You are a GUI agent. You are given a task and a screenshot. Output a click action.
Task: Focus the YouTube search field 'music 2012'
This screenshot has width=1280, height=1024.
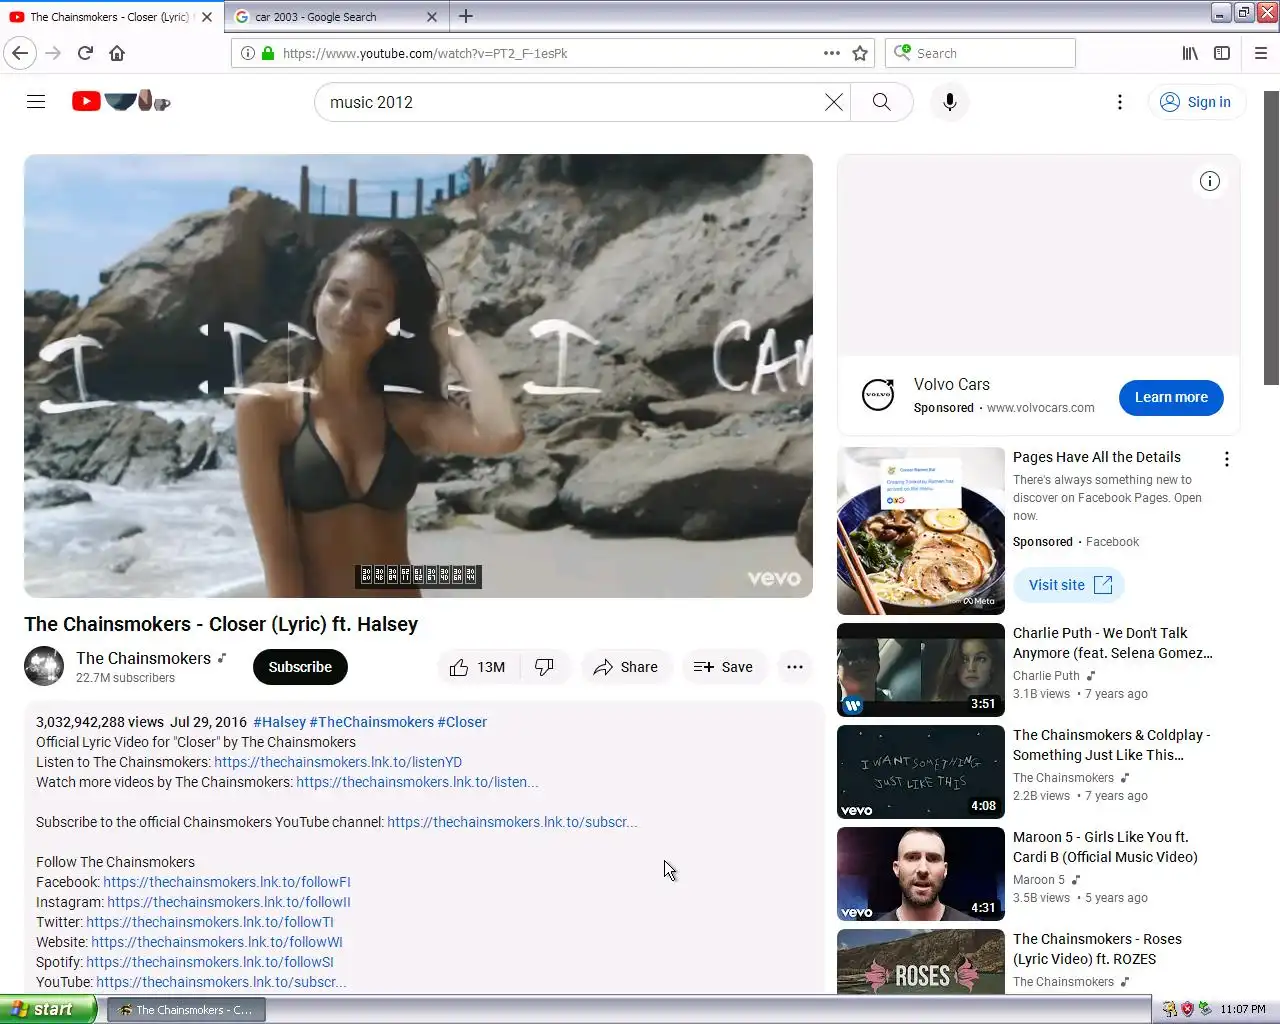pos(570,102)
